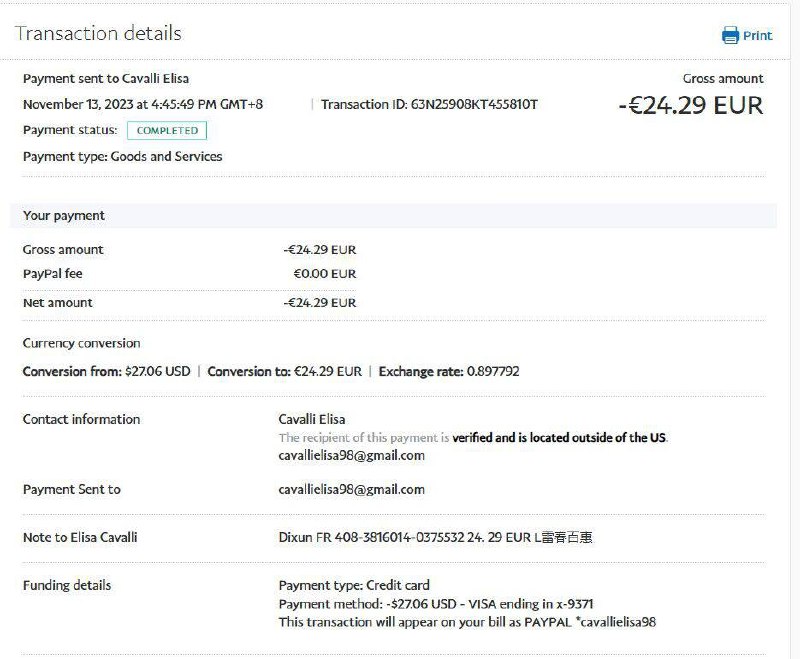Click the PayPal fee €0.00 EUR value
This screenshot has width=800, height=659.
coord(324,273)
